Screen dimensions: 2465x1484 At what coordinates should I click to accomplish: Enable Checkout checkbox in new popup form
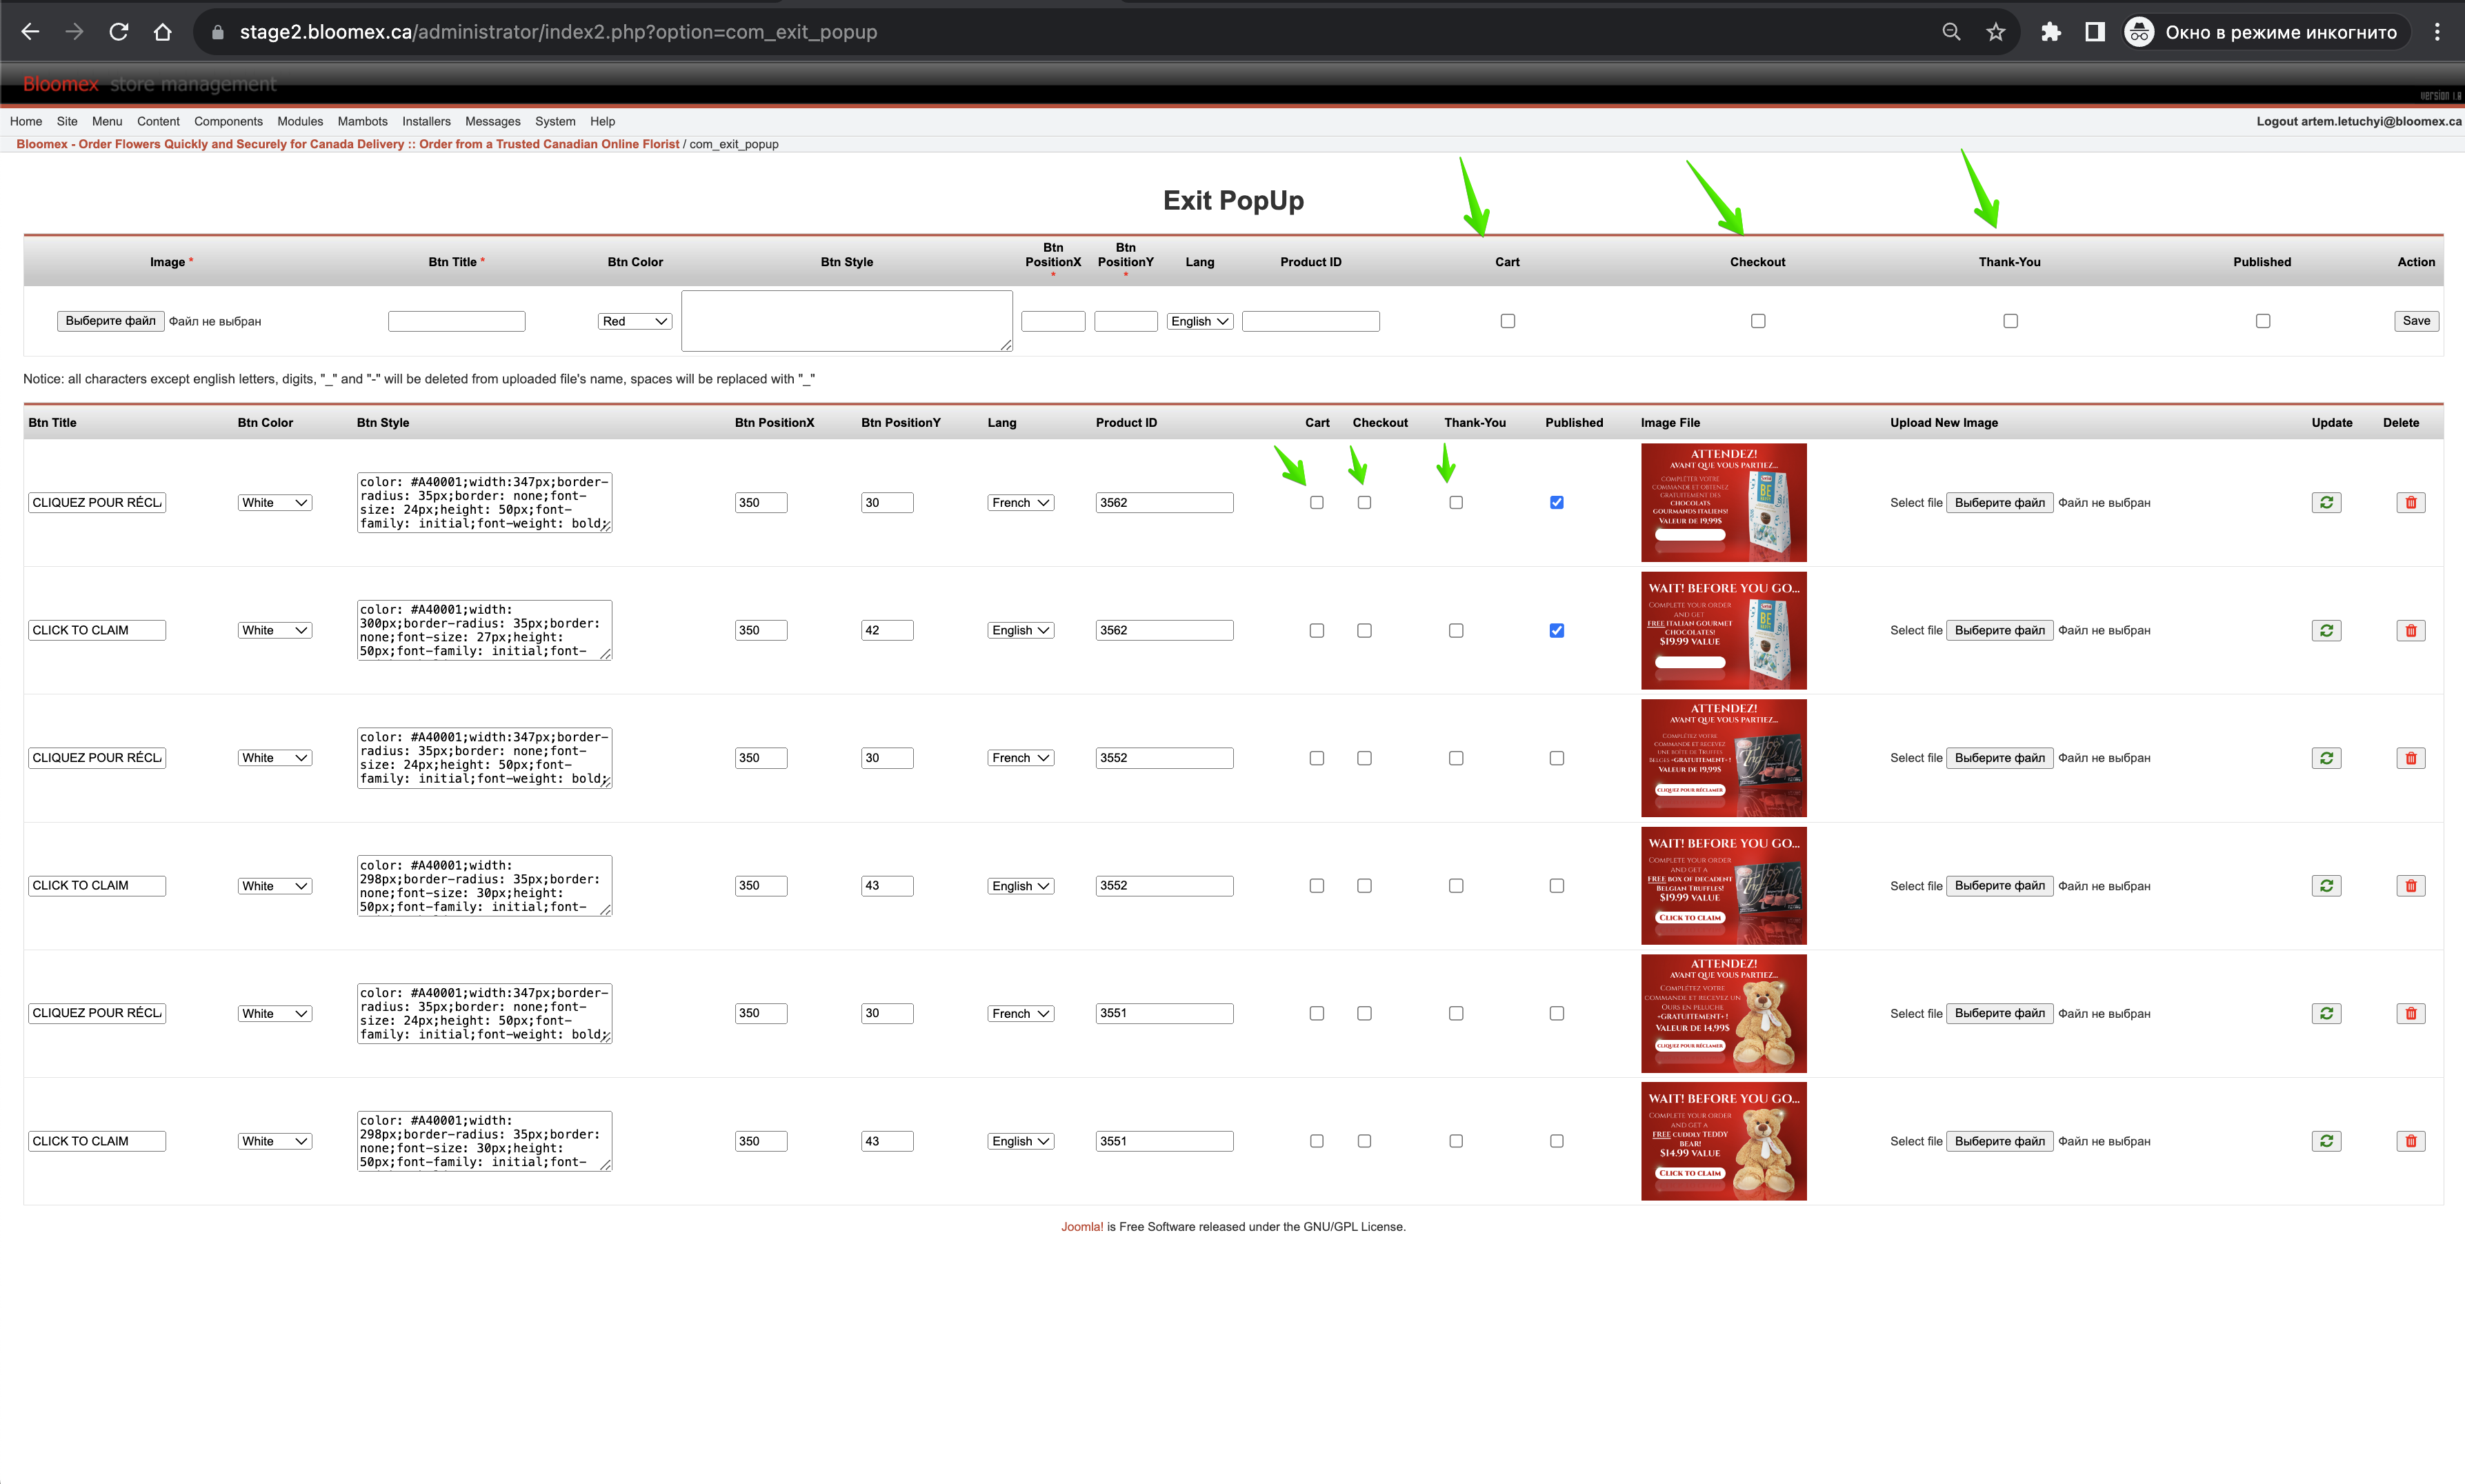point(1757,321)
